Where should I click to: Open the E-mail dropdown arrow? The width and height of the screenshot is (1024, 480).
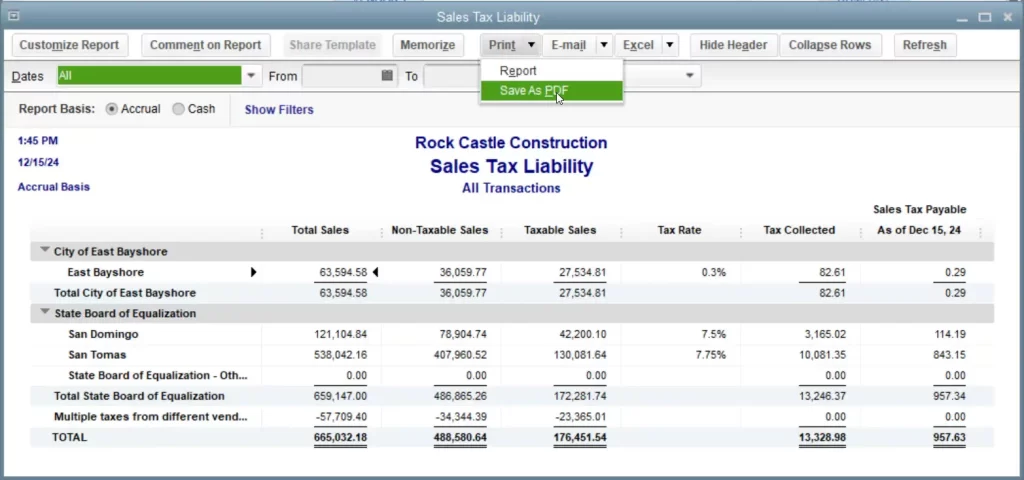pyautogui.click(x=603, y=45)
